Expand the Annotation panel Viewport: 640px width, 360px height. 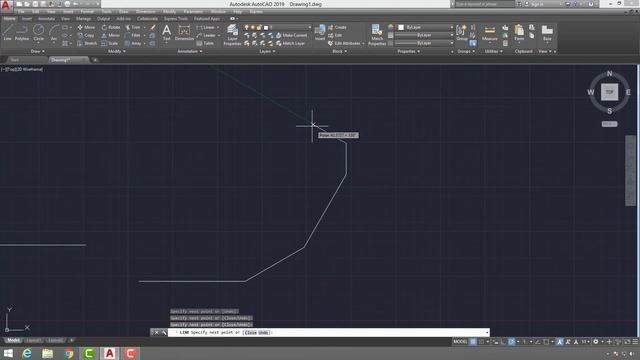(190, 51)
